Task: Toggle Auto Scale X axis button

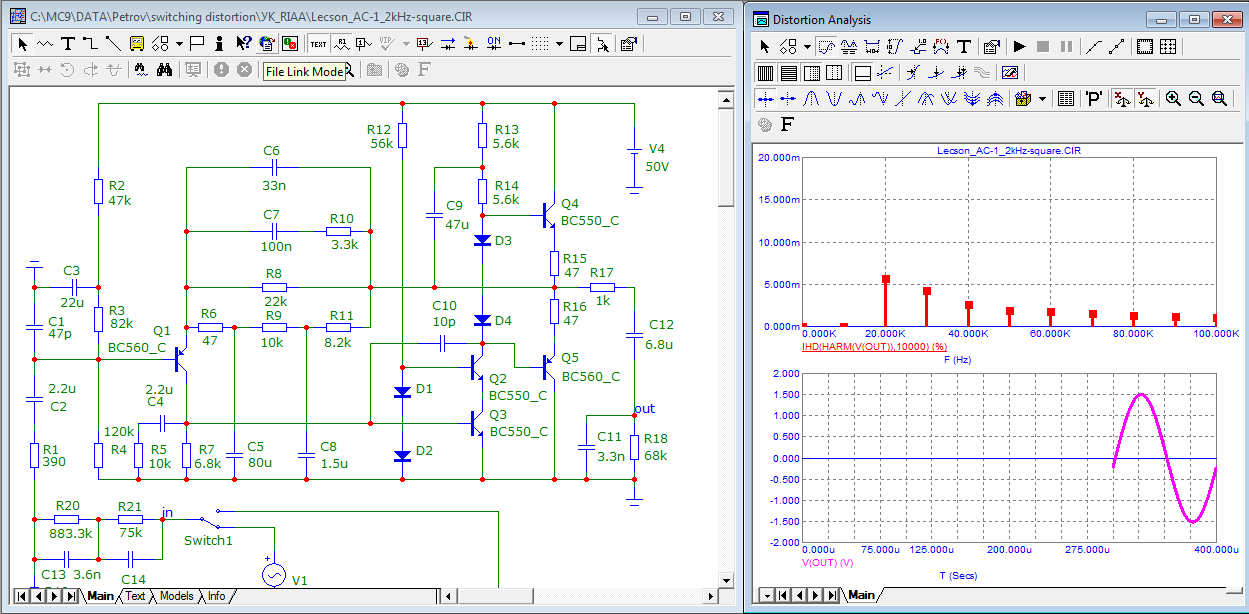Action: click(1121, 98)
